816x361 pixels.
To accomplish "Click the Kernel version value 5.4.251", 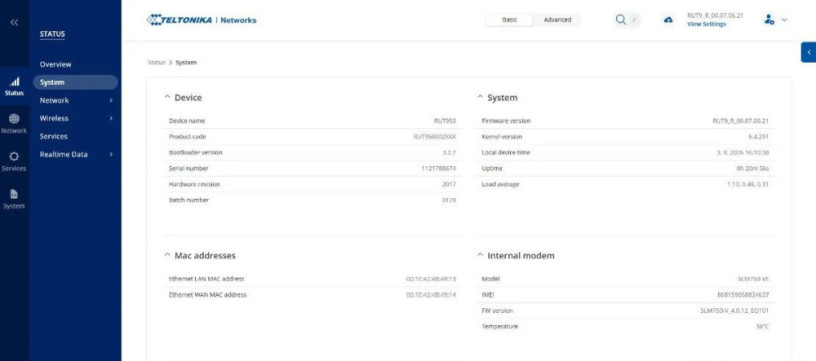I will tap(758, 137).
